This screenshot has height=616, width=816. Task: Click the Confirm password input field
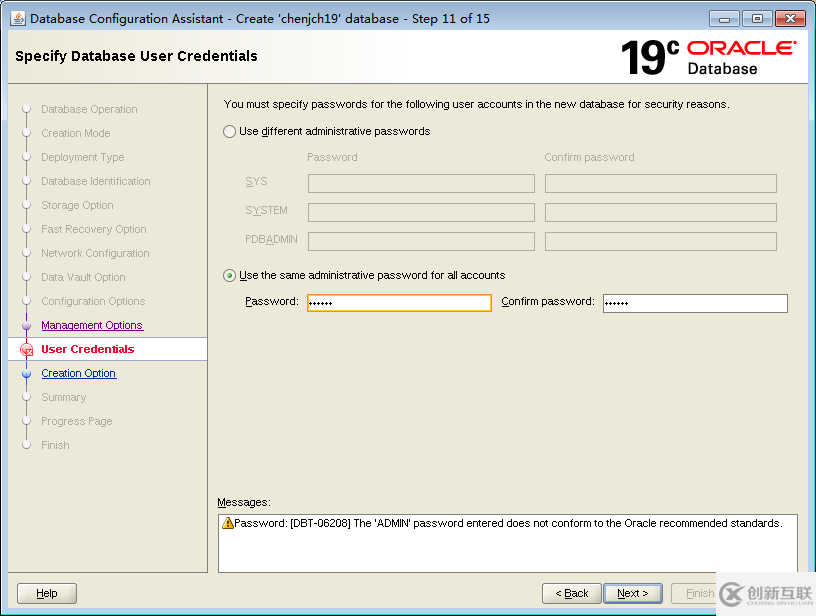coord(695,303)
